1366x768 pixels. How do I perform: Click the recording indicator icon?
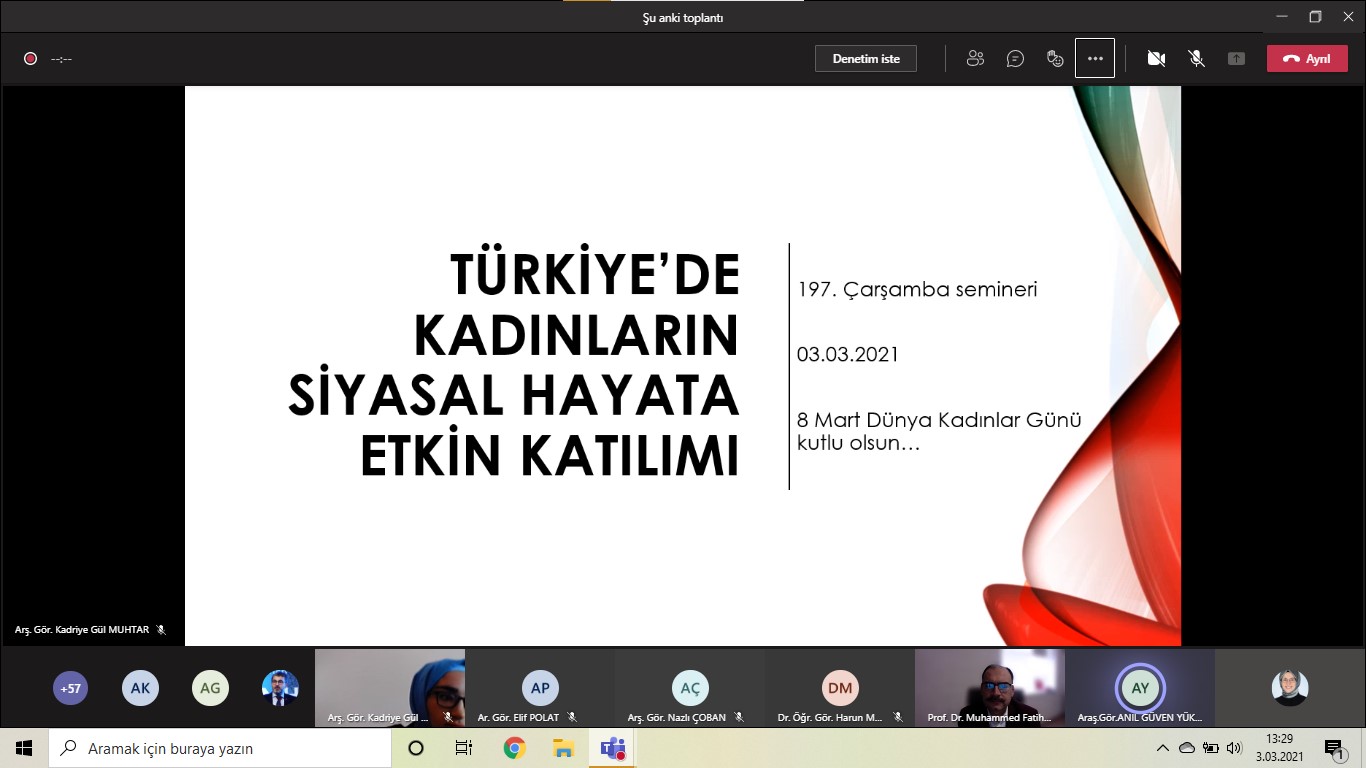click(30, 59)
